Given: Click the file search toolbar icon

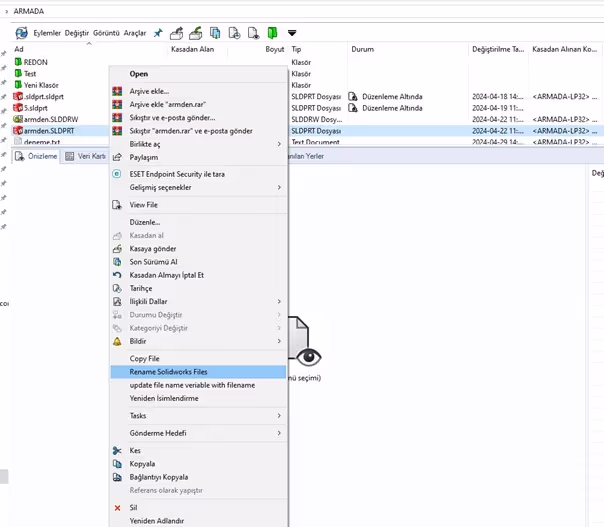Looking at the screenshot, I should (x=253, y=33).
